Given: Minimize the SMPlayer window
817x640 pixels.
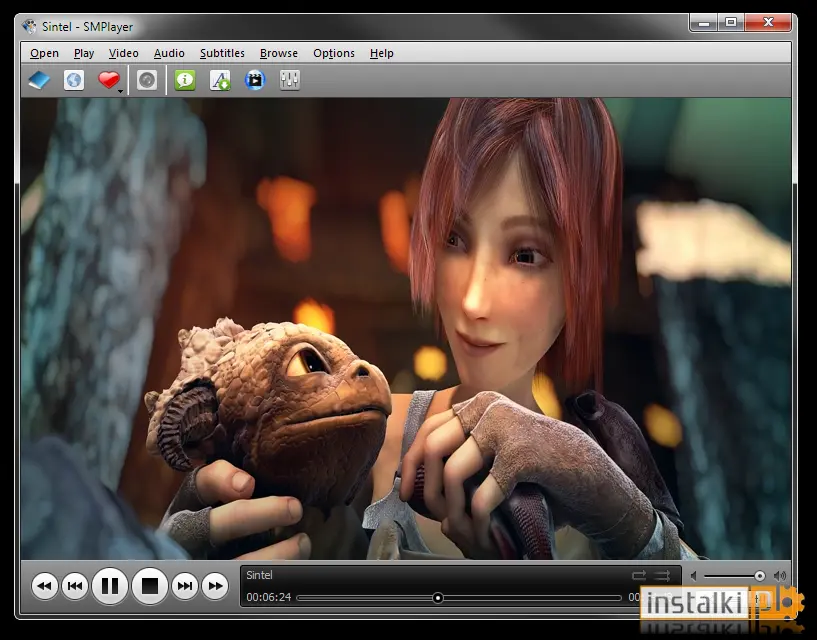Looking at the screenshot, I should tap(704, 22).
